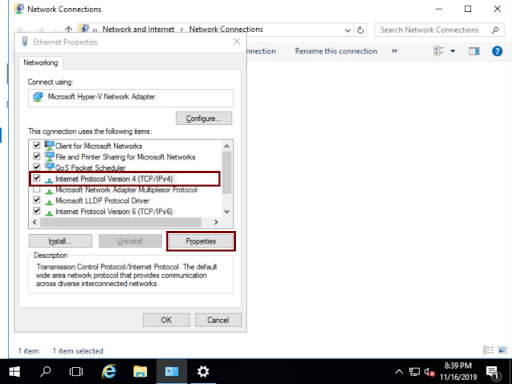Screen dimensions: 512x384
Task: Open Internet Explorer from the taskbar
Action: [x=109, y=371]
